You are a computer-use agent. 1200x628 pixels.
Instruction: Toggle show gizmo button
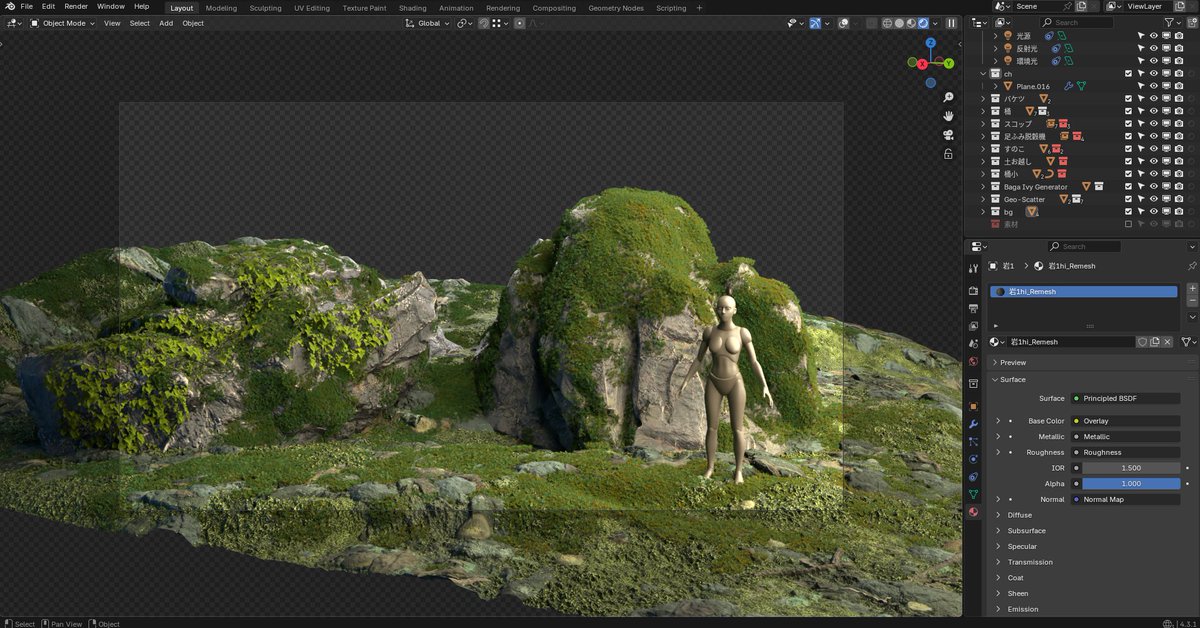pyautogui.click(x=815, y=23)
